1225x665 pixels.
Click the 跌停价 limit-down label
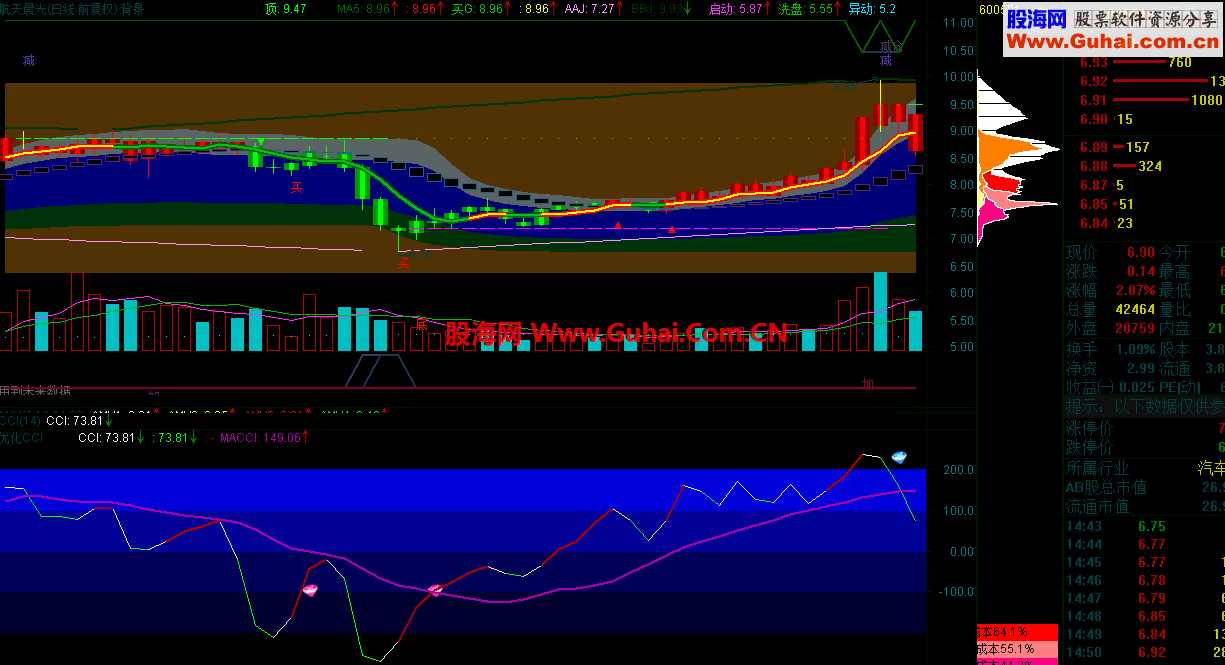pyautogui.click(x=1090, y=448)
